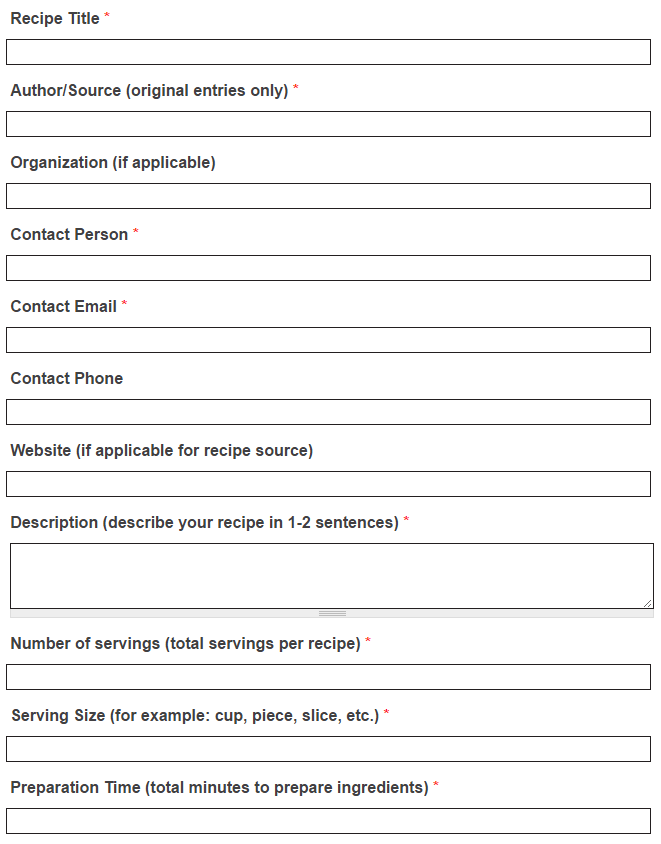Image resolution: width=661 pixels, height=844 pixels.
Task: Click the "Recipe Title" label text
Action: pos(55,19)
